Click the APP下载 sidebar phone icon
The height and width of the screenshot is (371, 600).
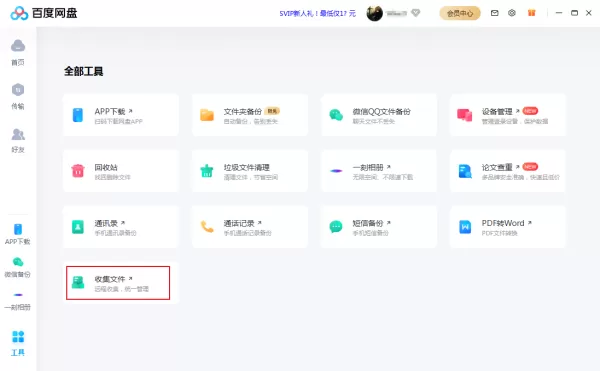point(18,229)
